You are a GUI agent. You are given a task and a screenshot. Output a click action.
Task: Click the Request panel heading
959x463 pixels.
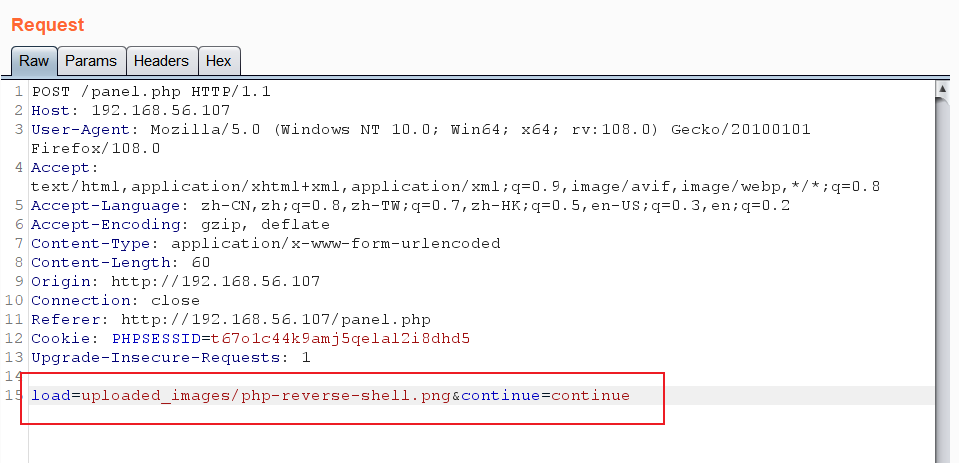pyautogui.click(x=48, y=25)
